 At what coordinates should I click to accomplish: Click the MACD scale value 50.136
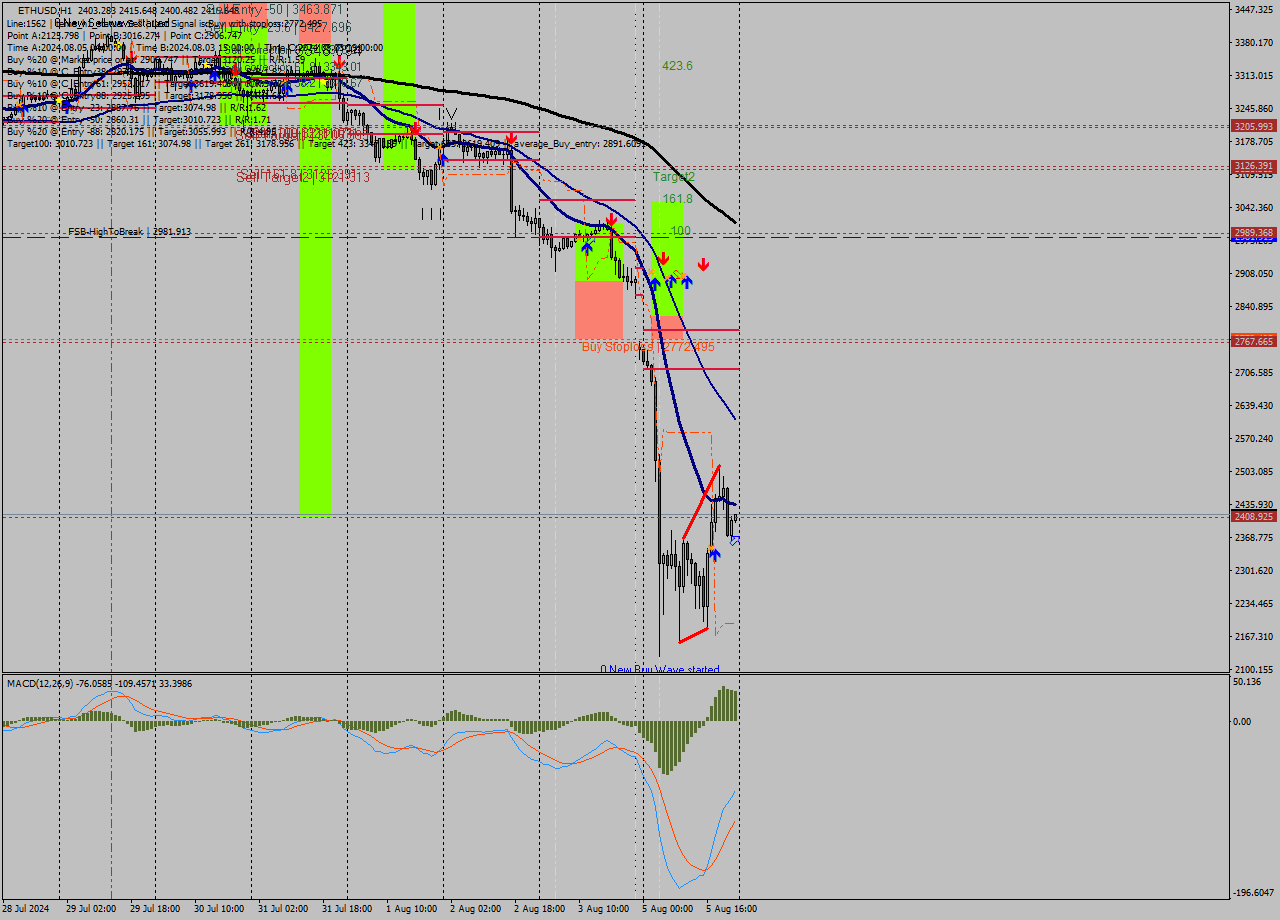click(1249, 682)
